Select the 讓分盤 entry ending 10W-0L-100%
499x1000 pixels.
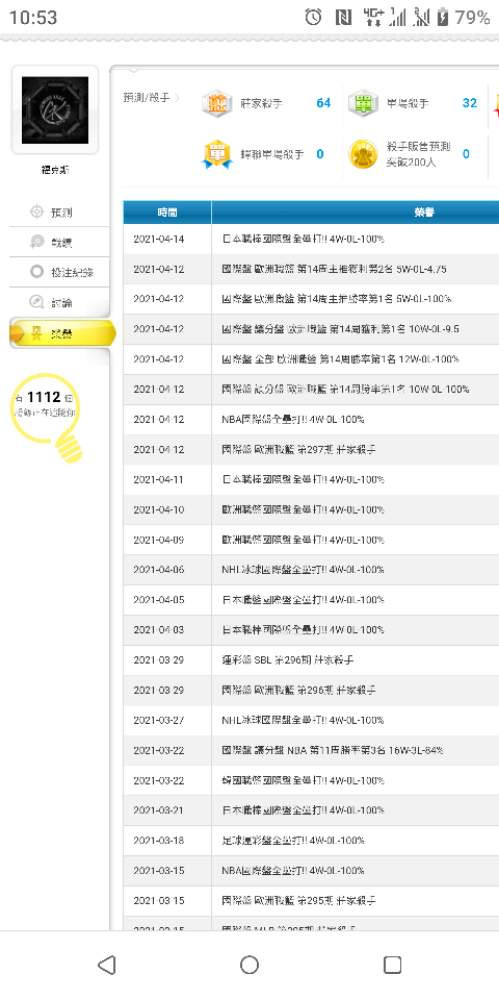pos(345,389)
